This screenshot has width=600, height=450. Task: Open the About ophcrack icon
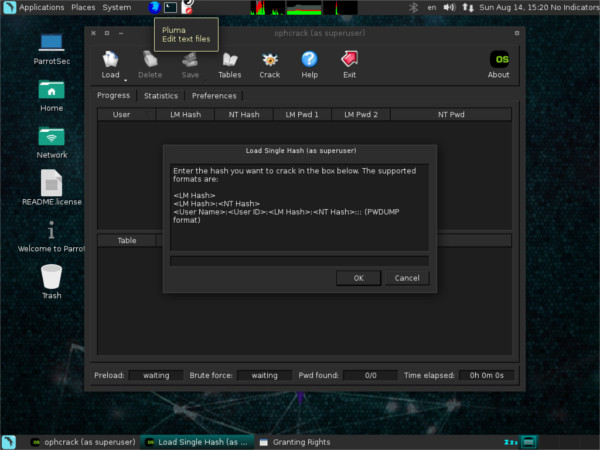[x=499, y=65]
